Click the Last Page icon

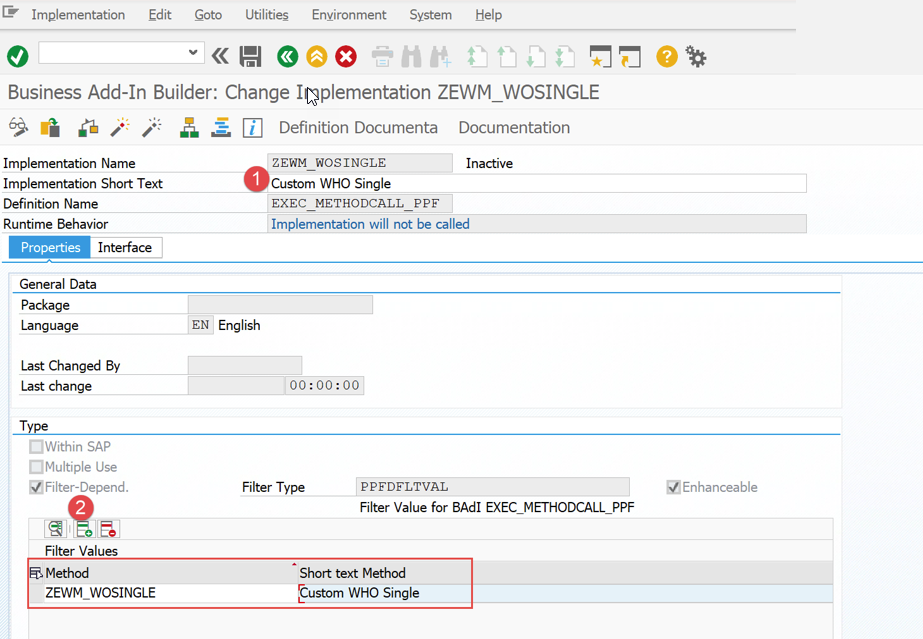coord(565,56)
